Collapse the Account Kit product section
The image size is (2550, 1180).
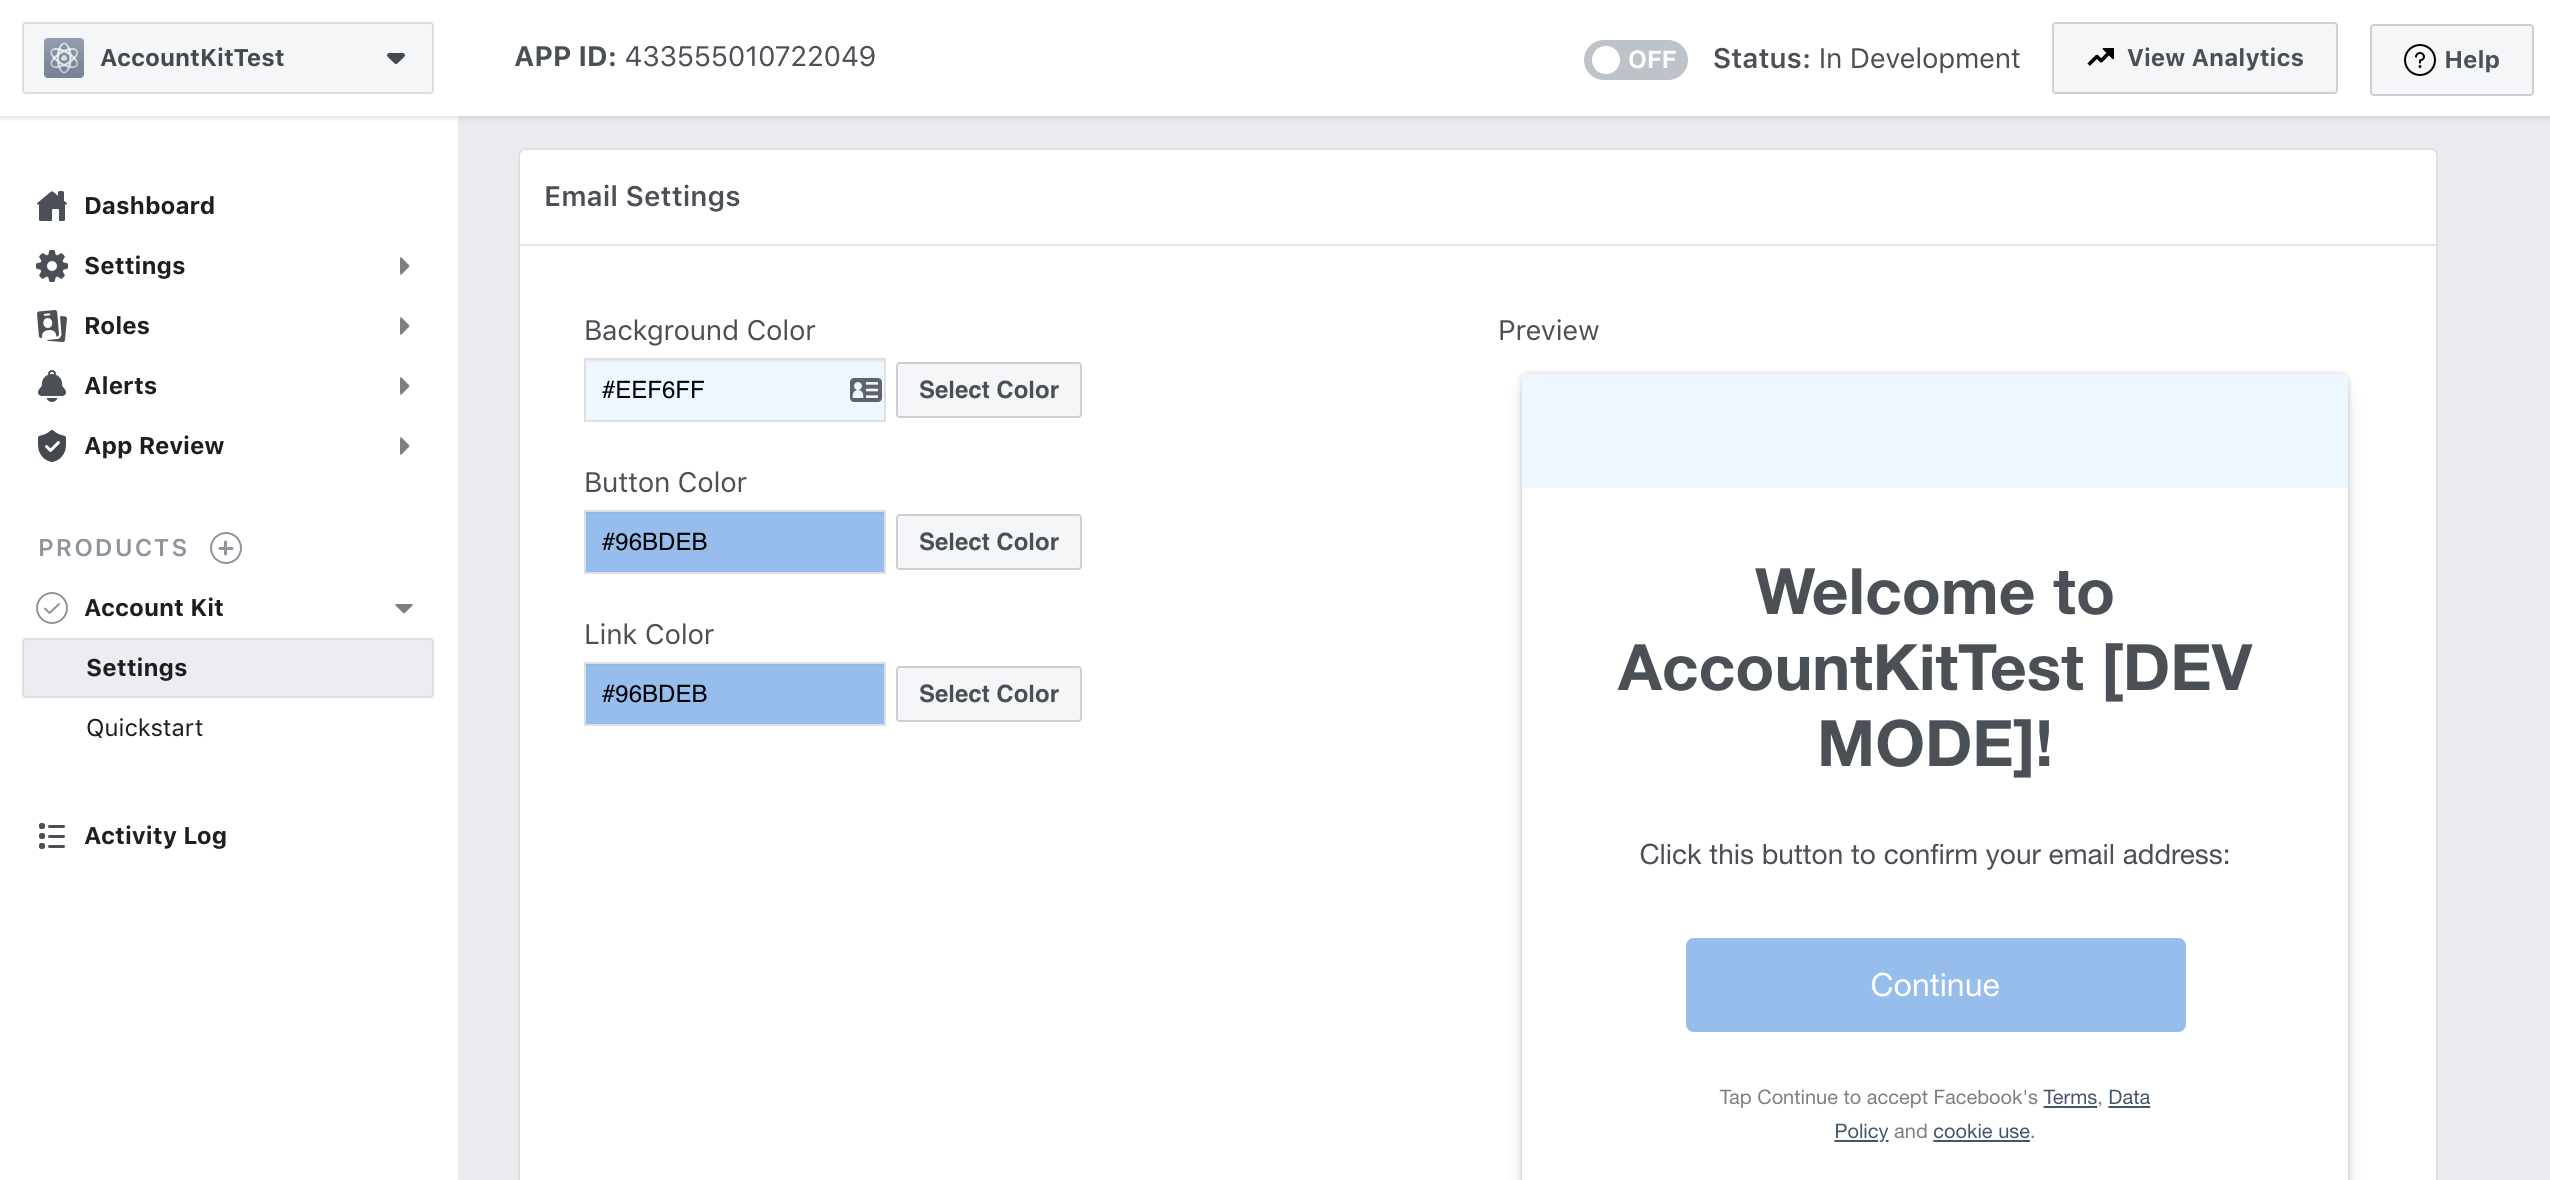coord(404,608)
